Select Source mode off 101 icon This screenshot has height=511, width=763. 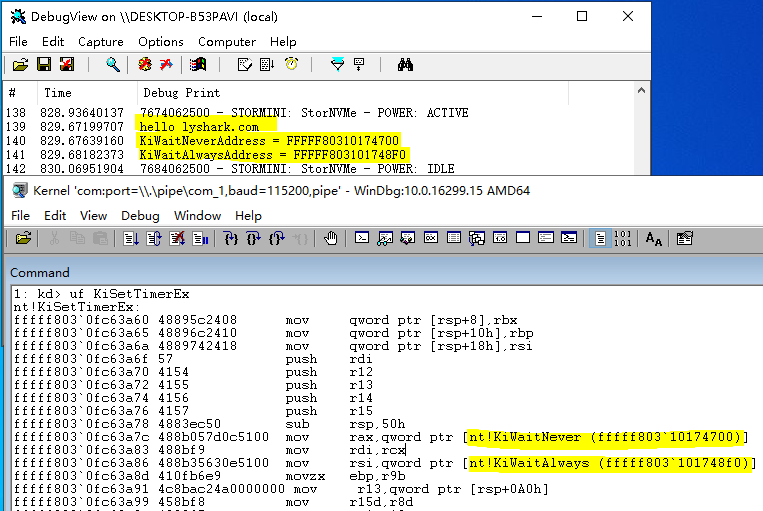coord(623,238)
